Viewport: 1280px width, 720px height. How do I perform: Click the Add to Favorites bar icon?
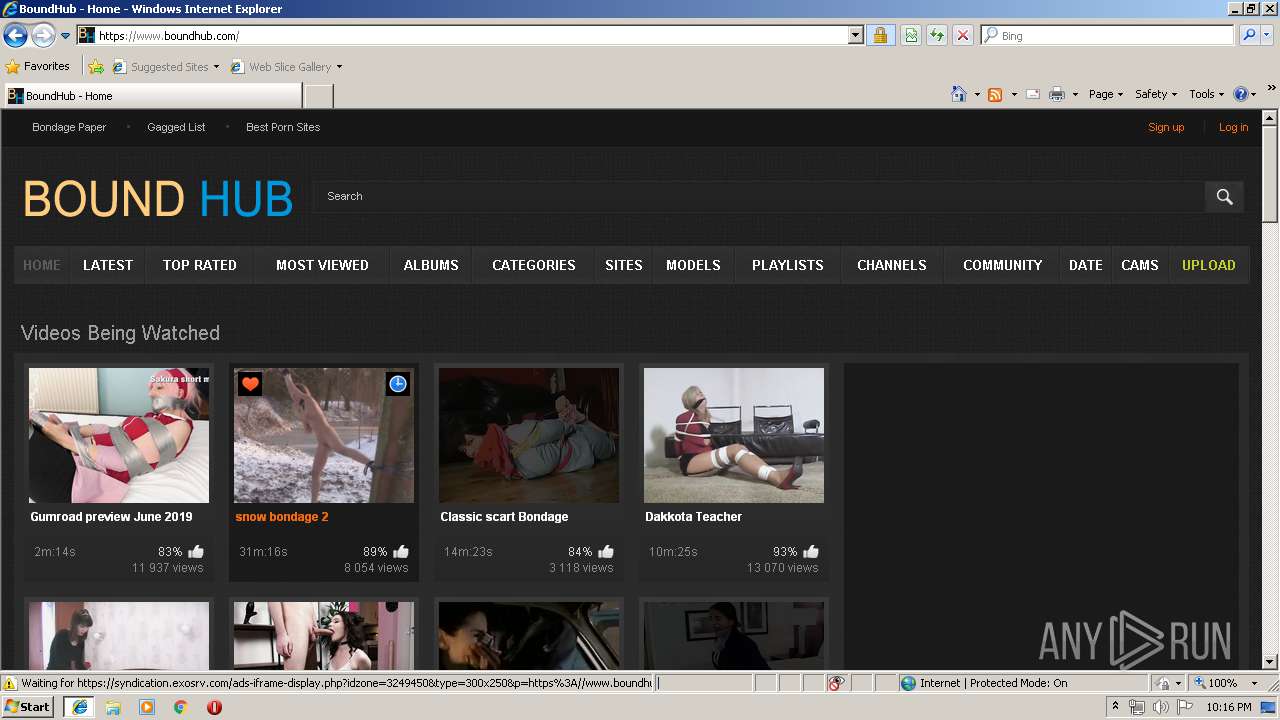pos(96,67)
